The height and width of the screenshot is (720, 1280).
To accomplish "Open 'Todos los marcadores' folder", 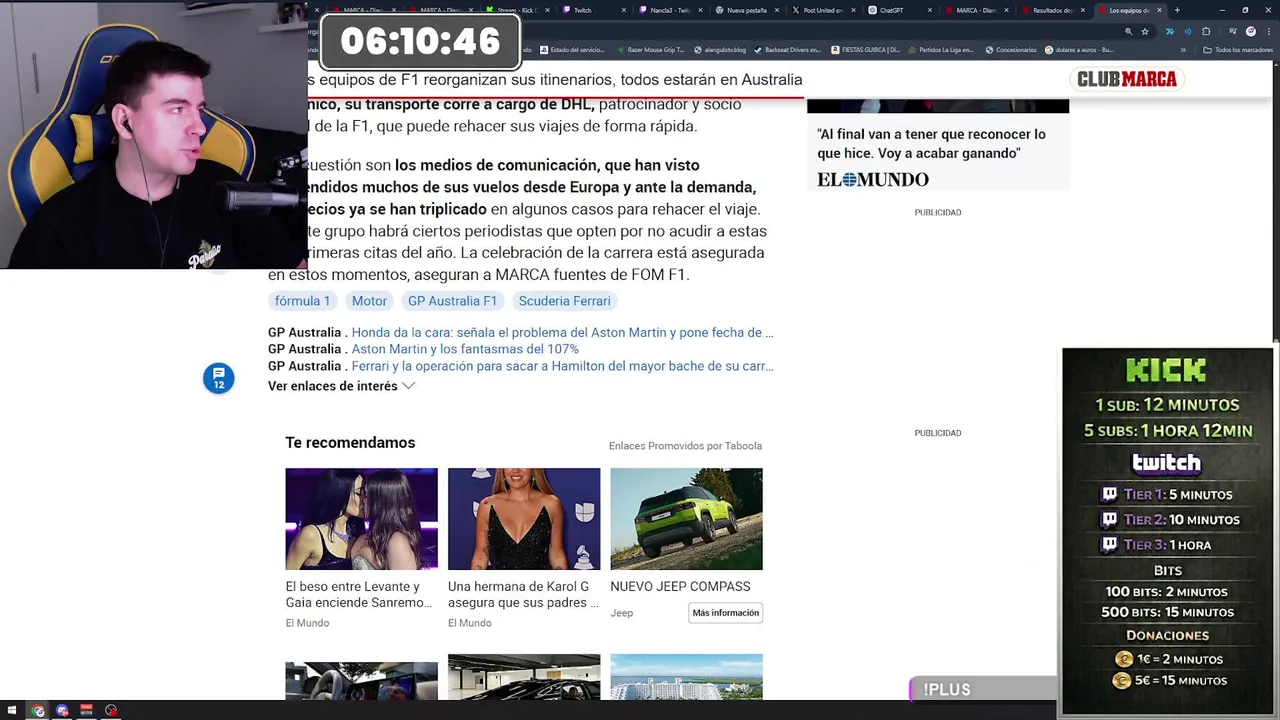I will (x=1239, y=49).
